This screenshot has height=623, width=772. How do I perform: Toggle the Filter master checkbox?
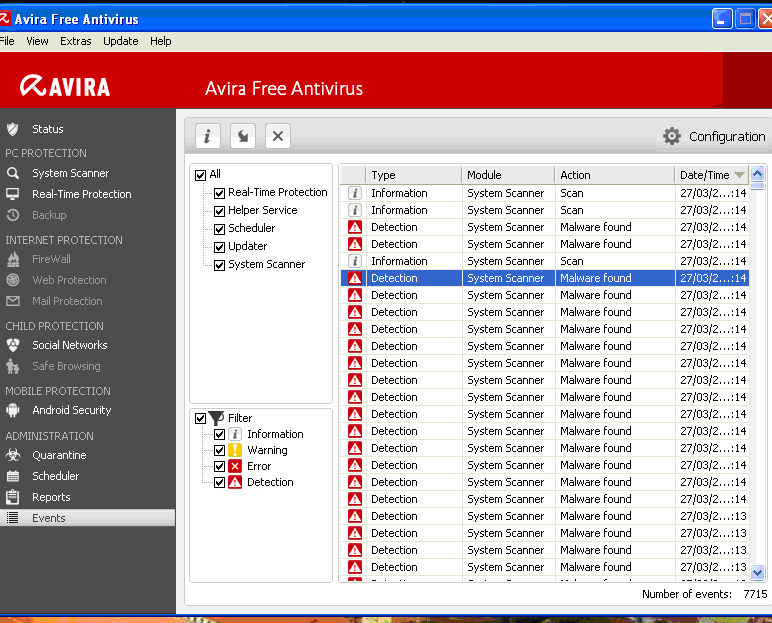[x=200, y=419]
